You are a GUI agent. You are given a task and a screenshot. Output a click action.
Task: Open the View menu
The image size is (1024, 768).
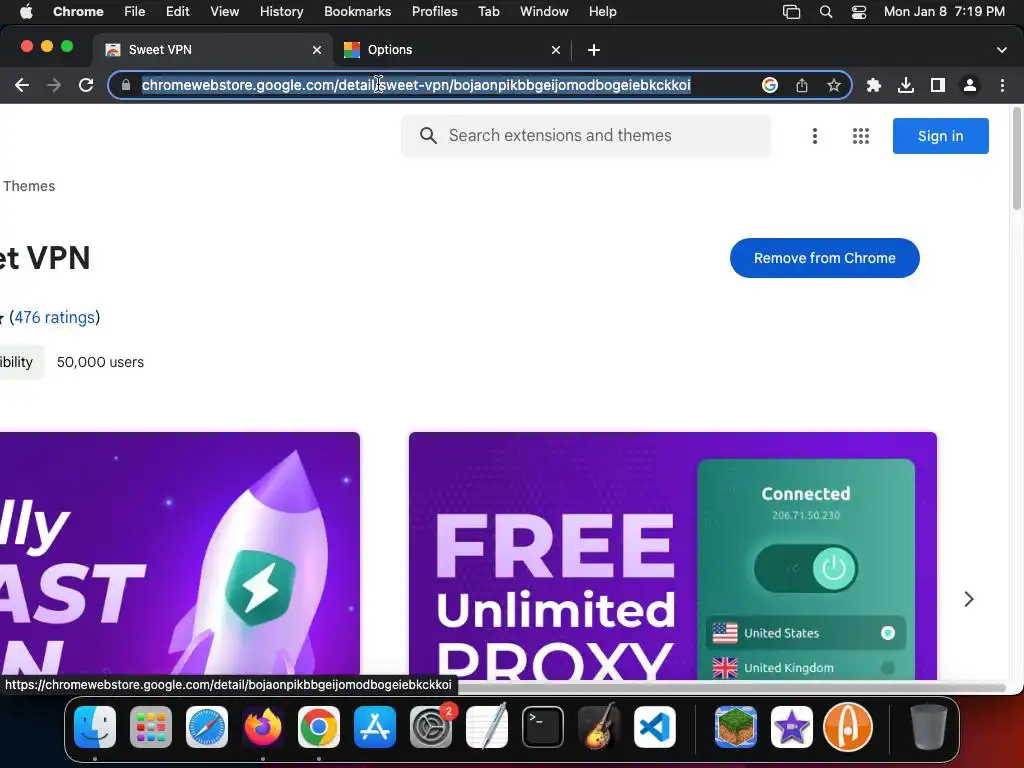pos(224,12)
